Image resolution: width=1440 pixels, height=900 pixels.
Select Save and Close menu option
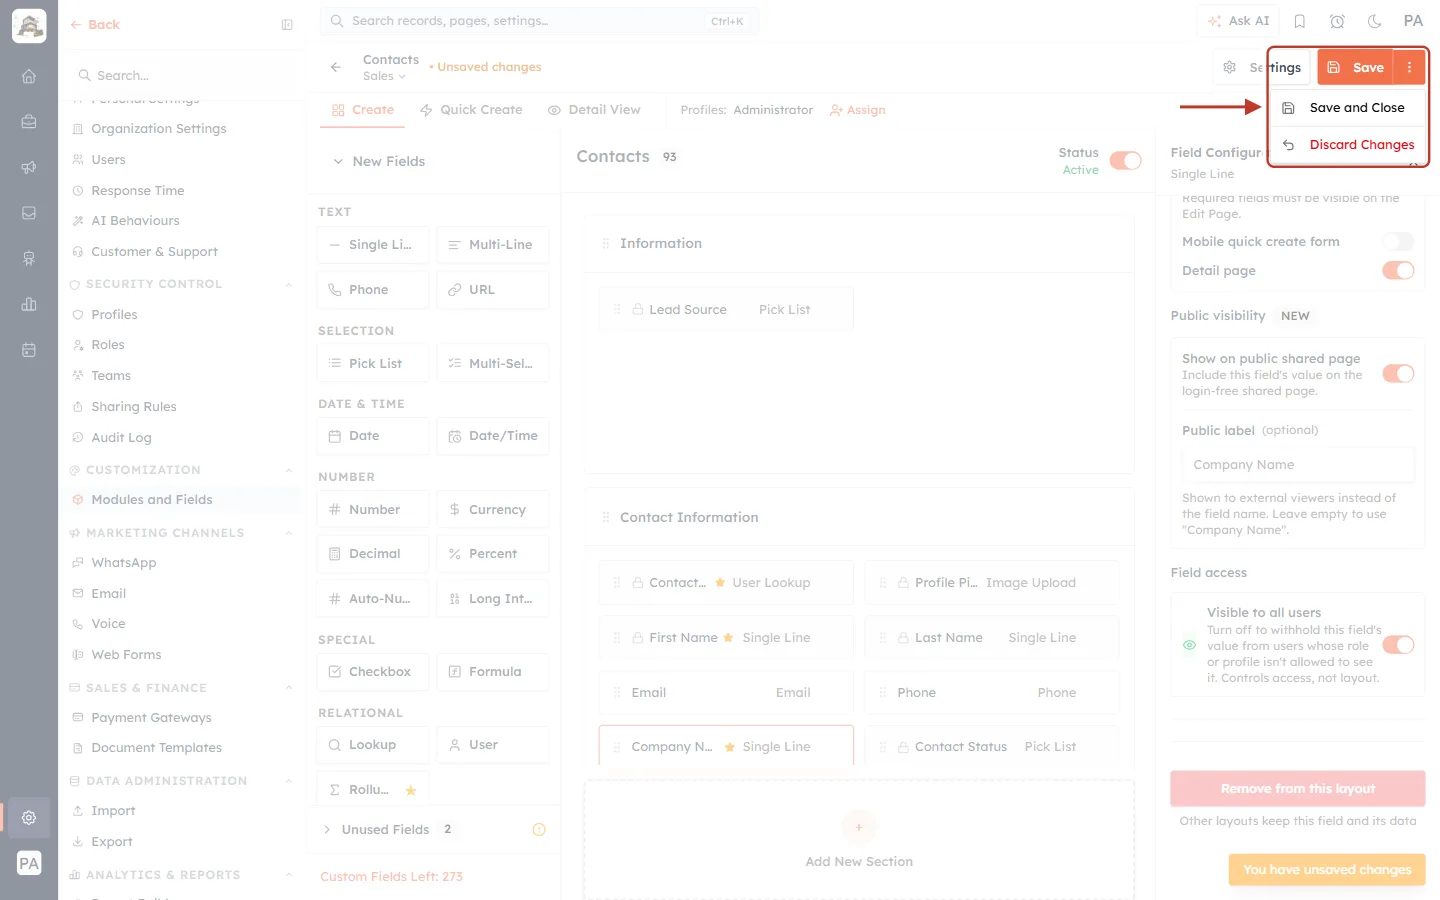[1346, 108]
